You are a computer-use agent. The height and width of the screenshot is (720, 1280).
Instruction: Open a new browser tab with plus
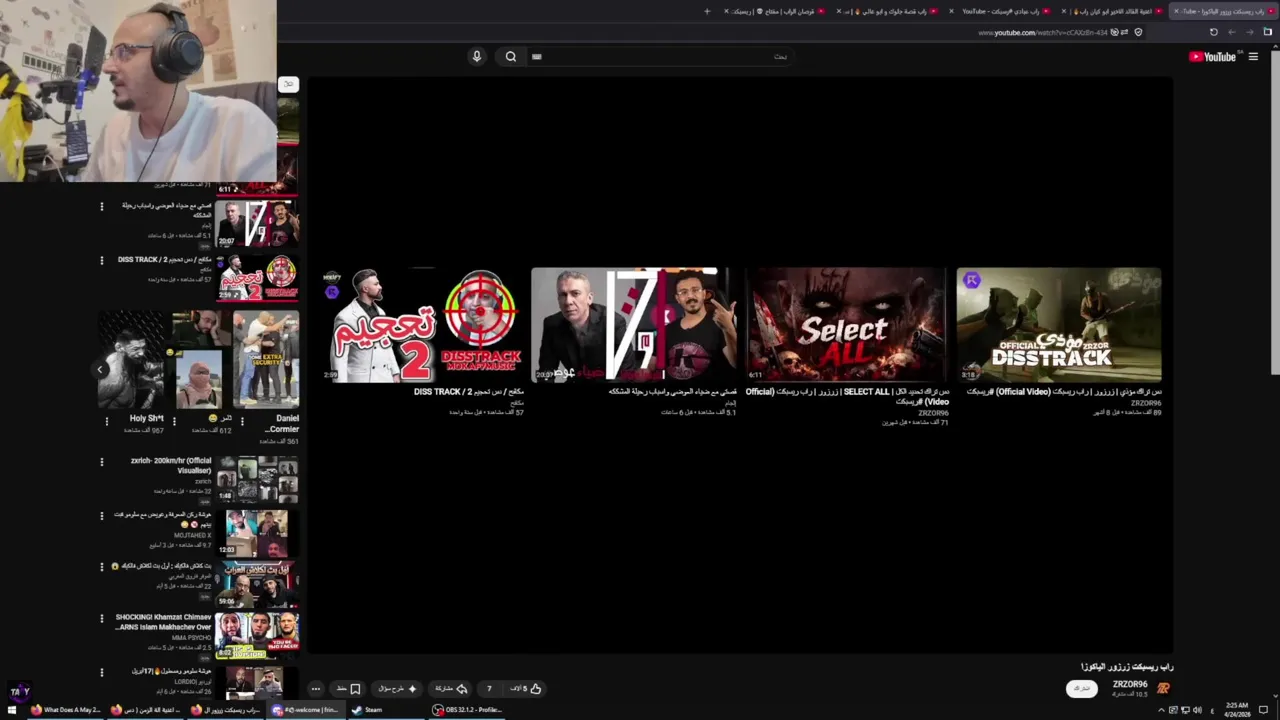point(707,11)
